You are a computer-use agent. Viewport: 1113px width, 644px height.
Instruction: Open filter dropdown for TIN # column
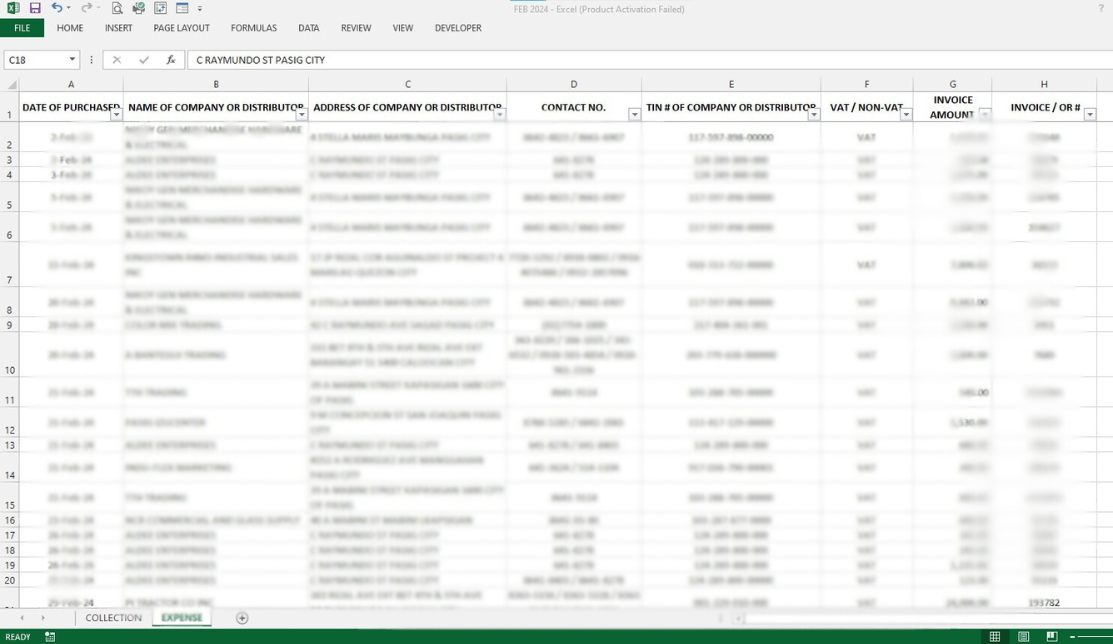click(x=814, y=114)
